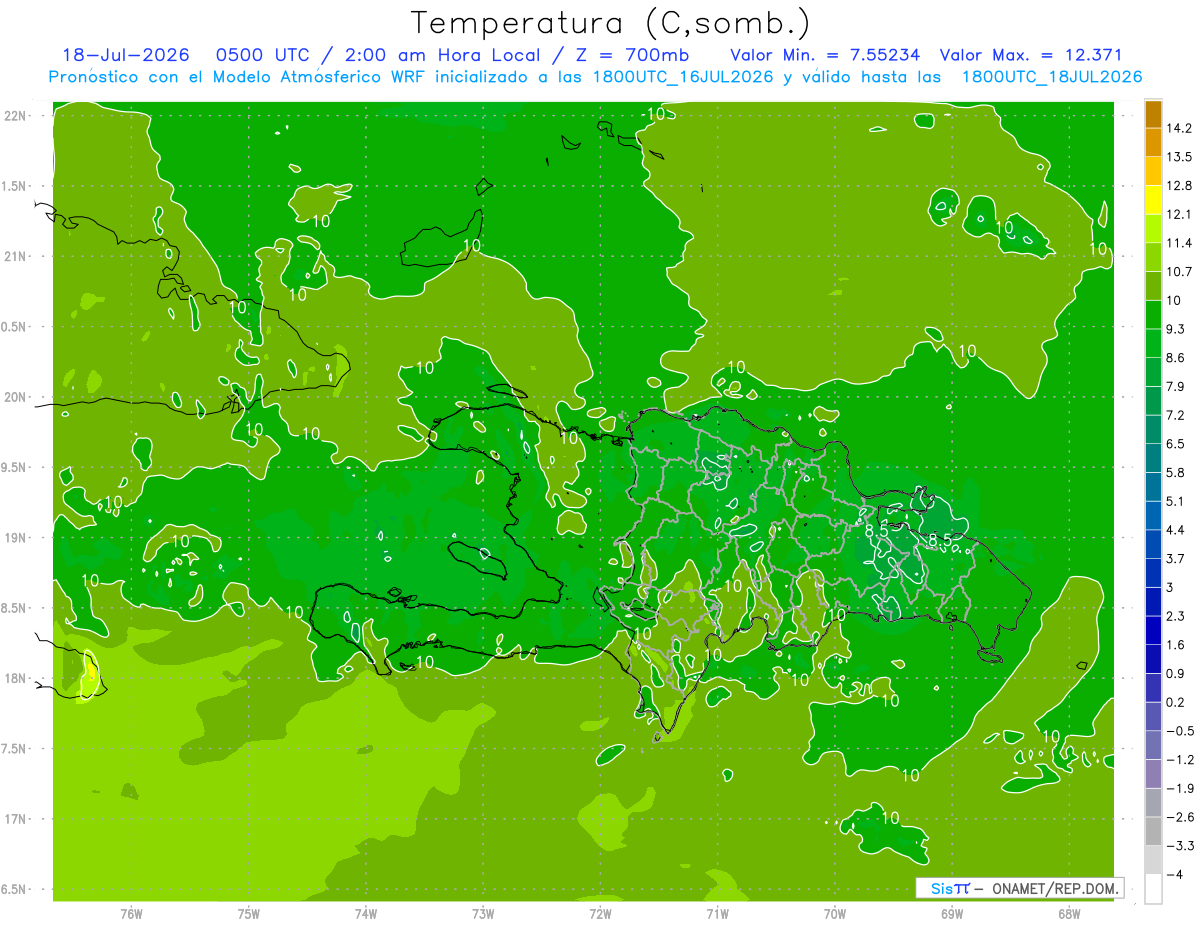This screenshot has height=927, width=1200.
Task: Click the '-3.3' colorbar value
Action: pos(1180,846)
